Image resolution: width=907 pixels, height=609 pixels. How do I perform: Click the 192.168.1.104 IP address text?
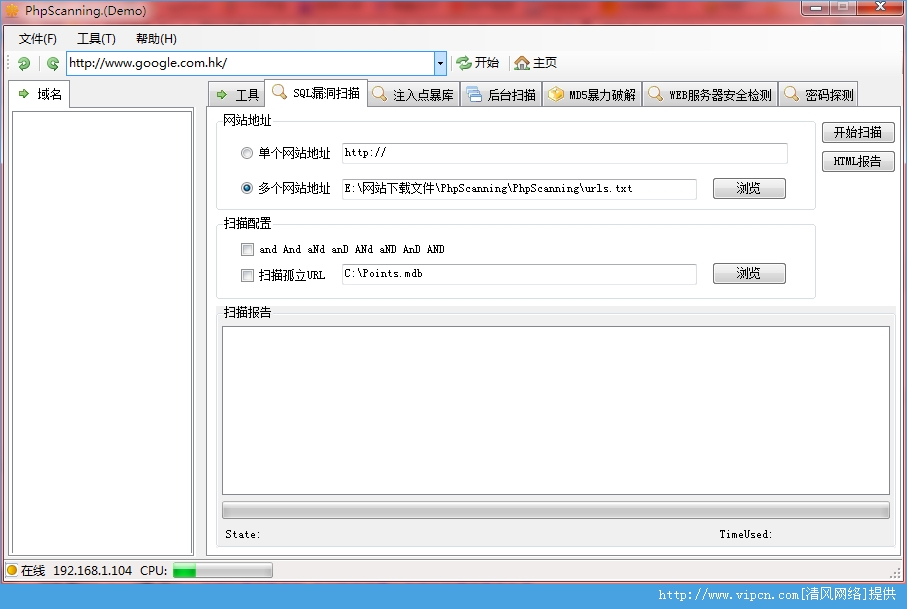pos(93,571)
